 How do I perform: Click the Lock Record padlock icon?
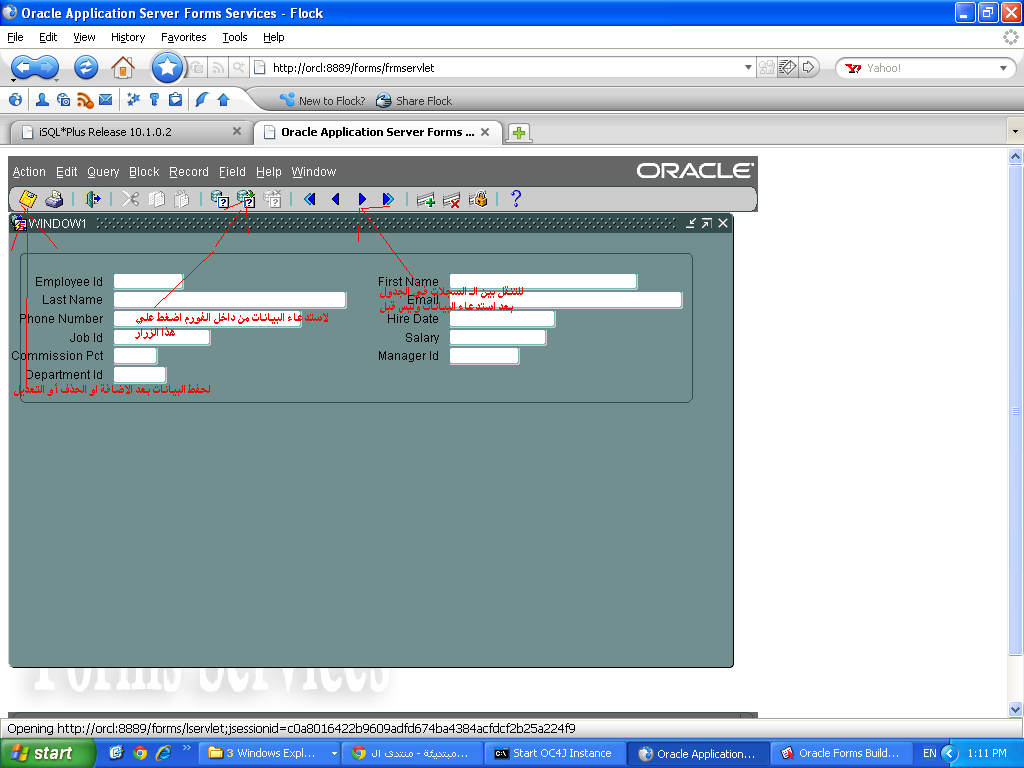478,199
